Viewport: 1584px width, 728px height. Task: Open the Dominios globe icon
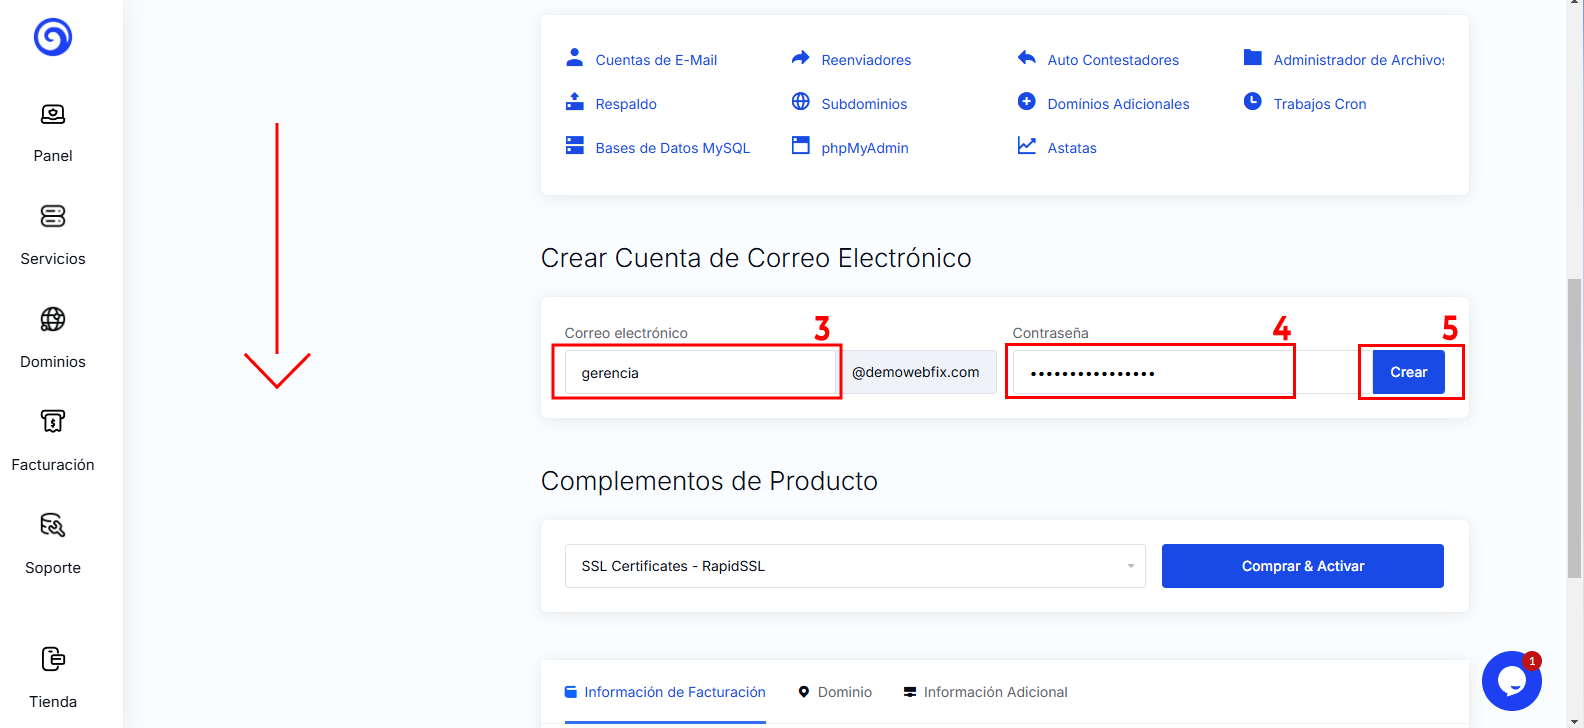point(53,319)
